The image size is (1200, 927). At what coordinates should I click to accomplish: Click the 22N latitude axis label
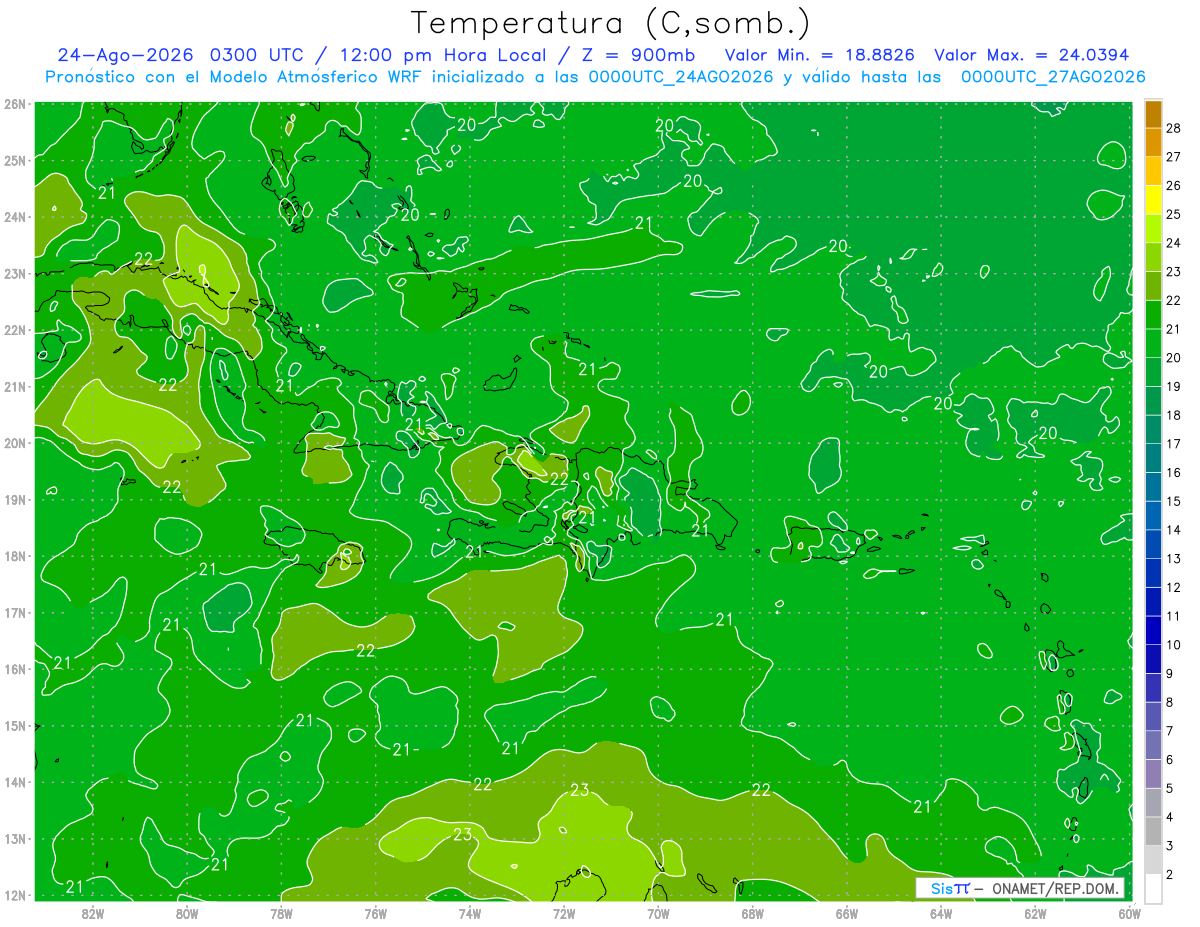(x=15, y=330)
